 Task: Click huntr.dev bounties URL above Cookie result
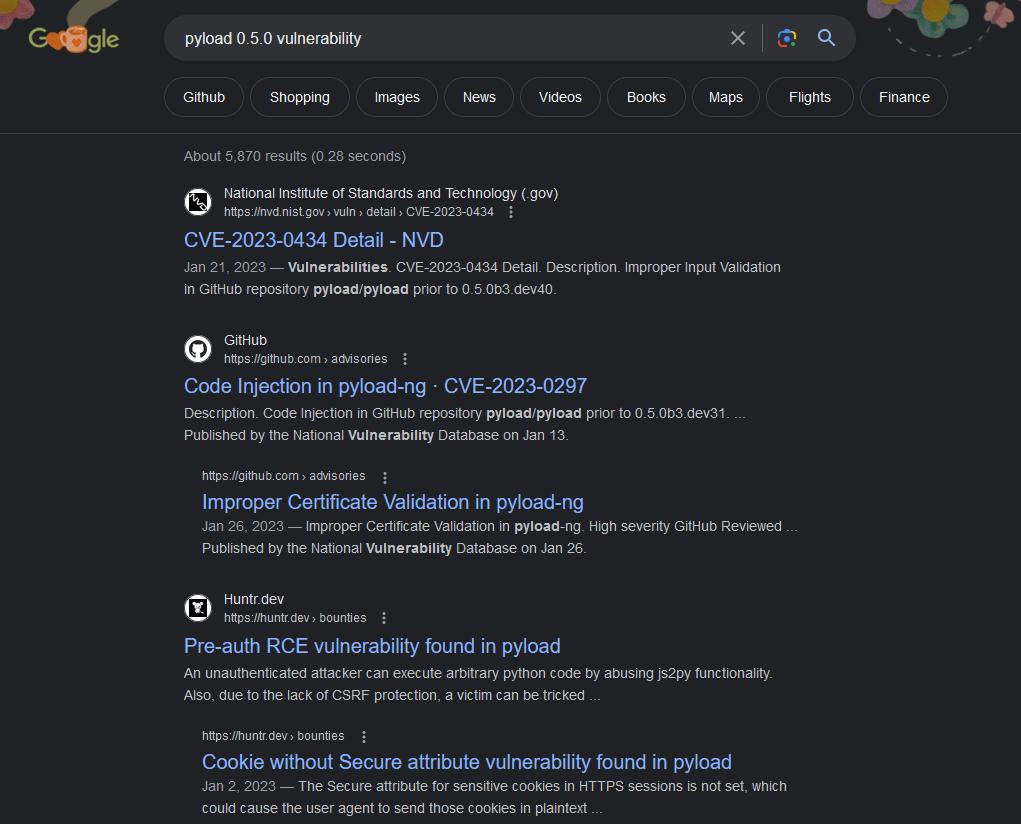[x=273, y=736]
